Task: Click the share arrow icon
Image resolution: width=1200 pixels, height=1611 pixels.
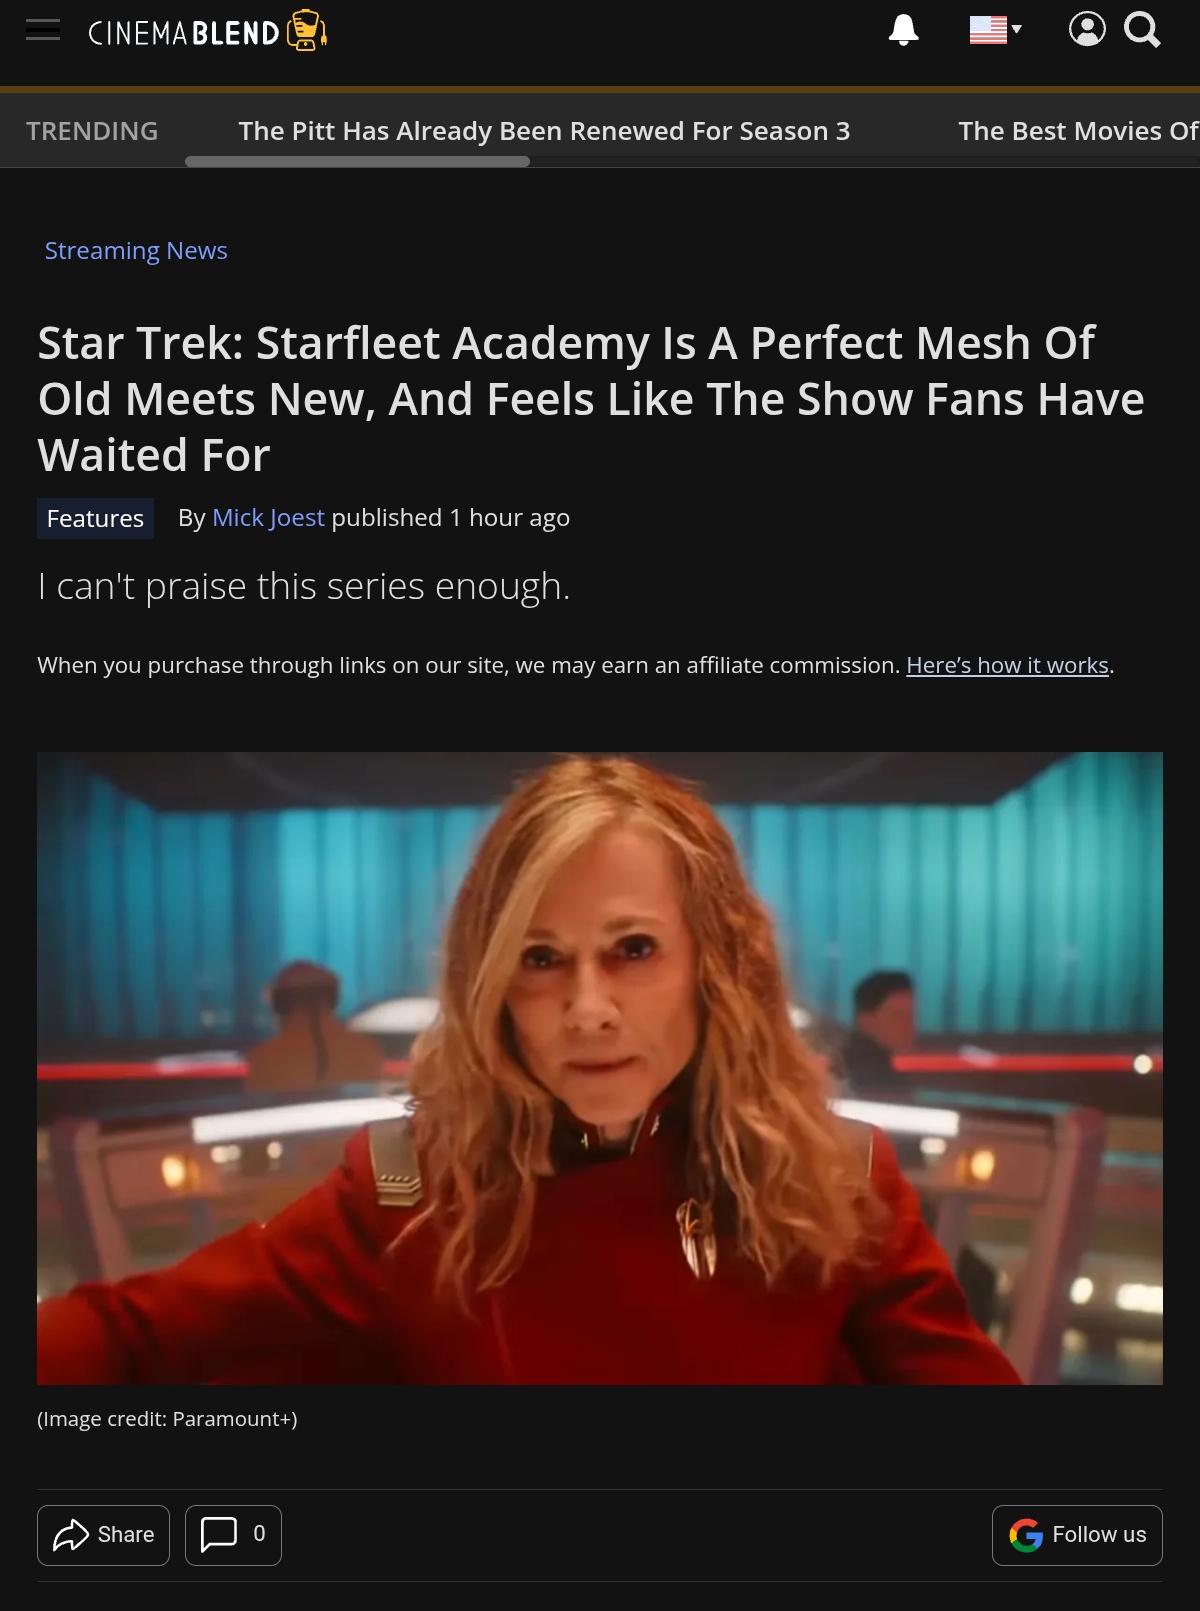Action: point(71,1535)
